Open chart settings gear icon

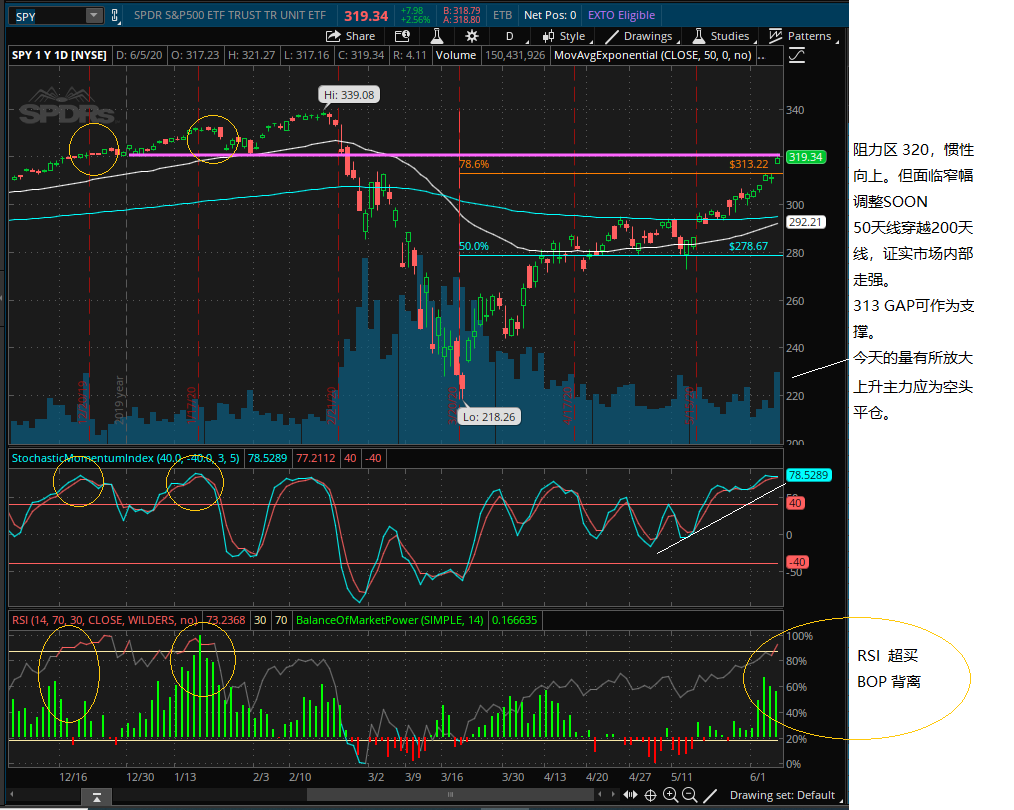click(472, 36)
